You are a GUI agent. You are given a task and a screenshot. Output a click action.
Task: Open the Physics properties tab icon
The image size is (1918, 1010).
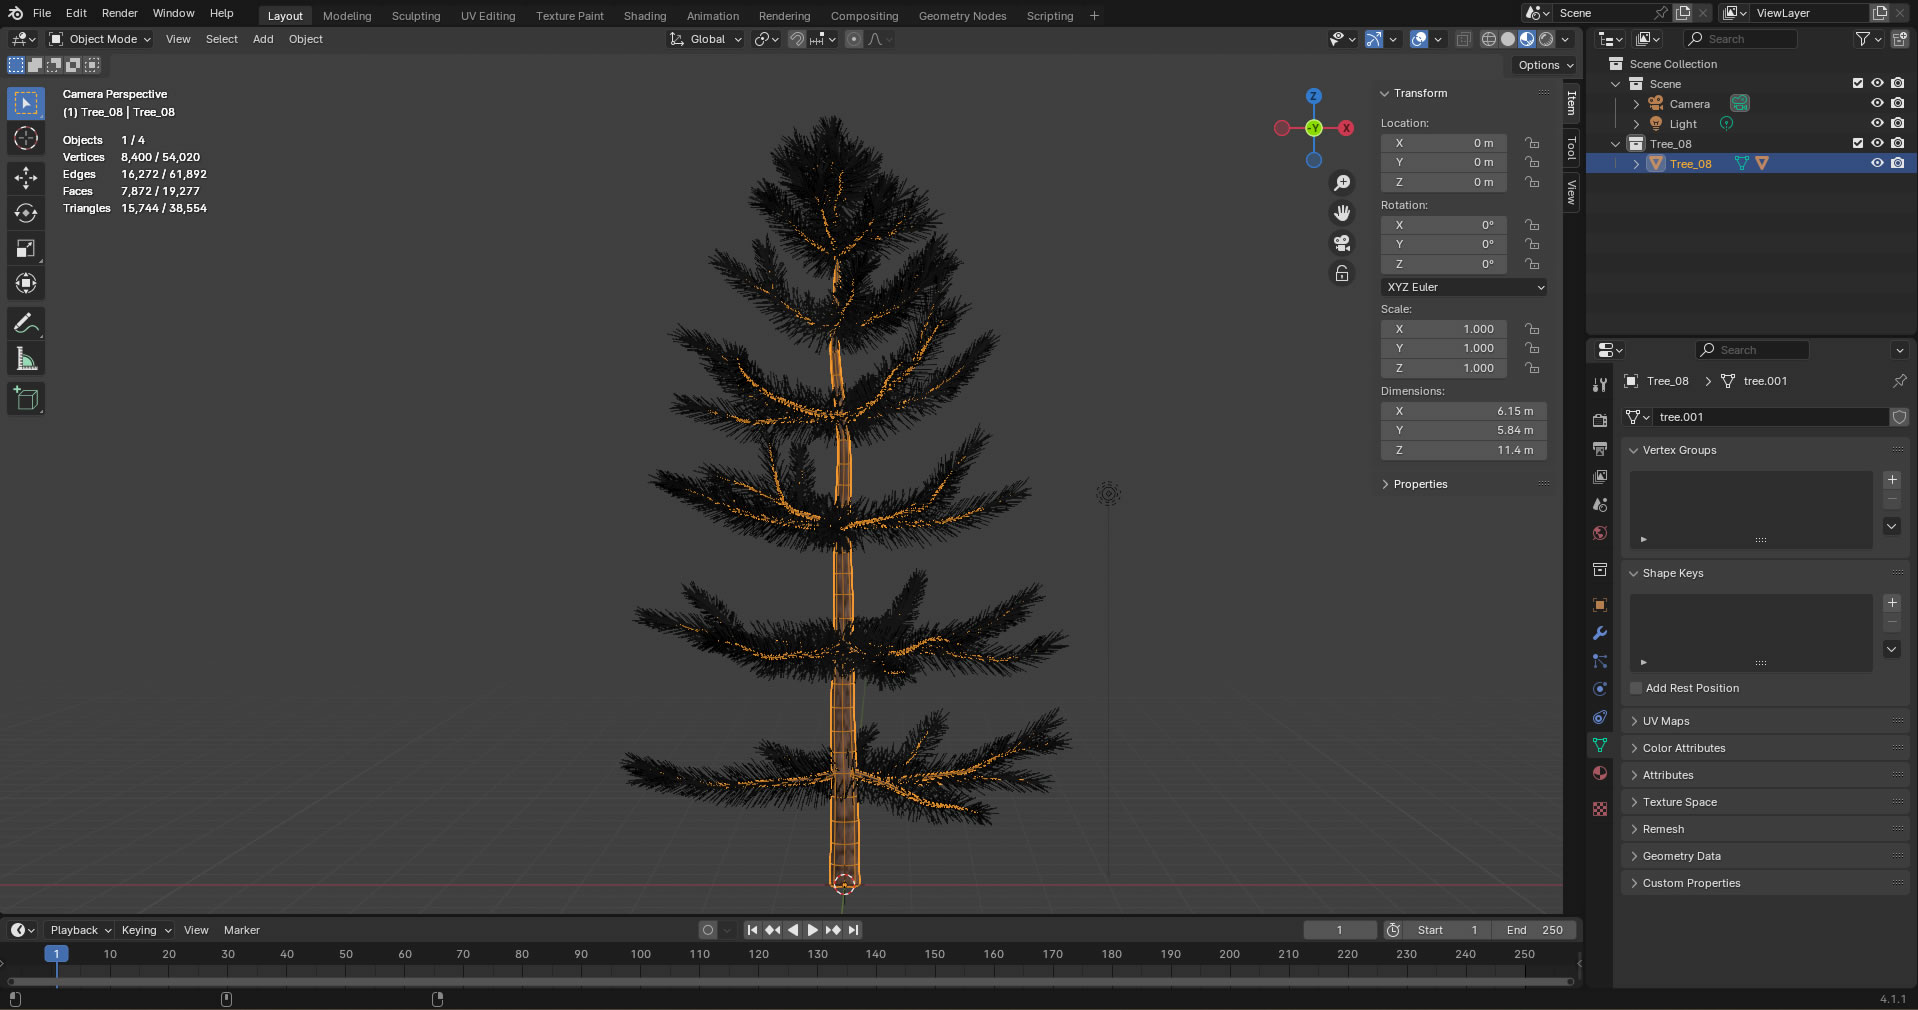1600,689
